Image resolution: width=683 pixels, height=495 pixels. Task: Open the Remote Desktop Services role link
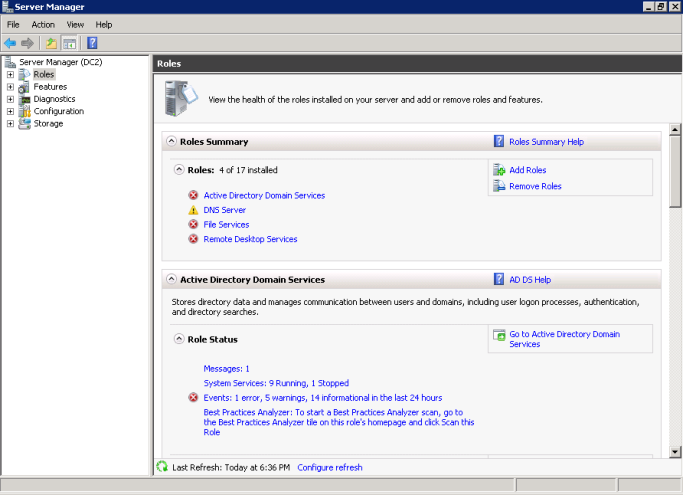[250, 239]
